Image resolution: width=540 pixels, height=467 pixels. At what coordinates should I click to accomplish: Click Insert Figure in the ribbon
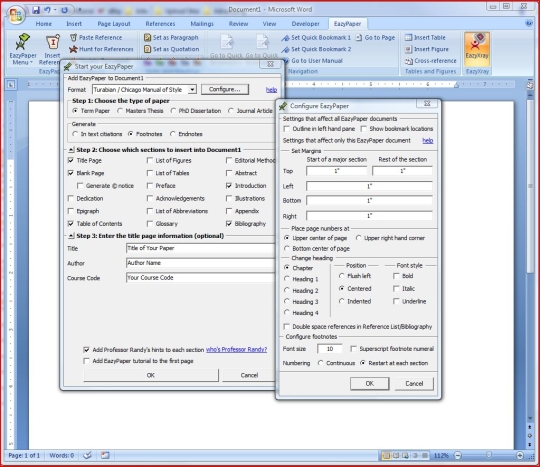click(427, 49)
